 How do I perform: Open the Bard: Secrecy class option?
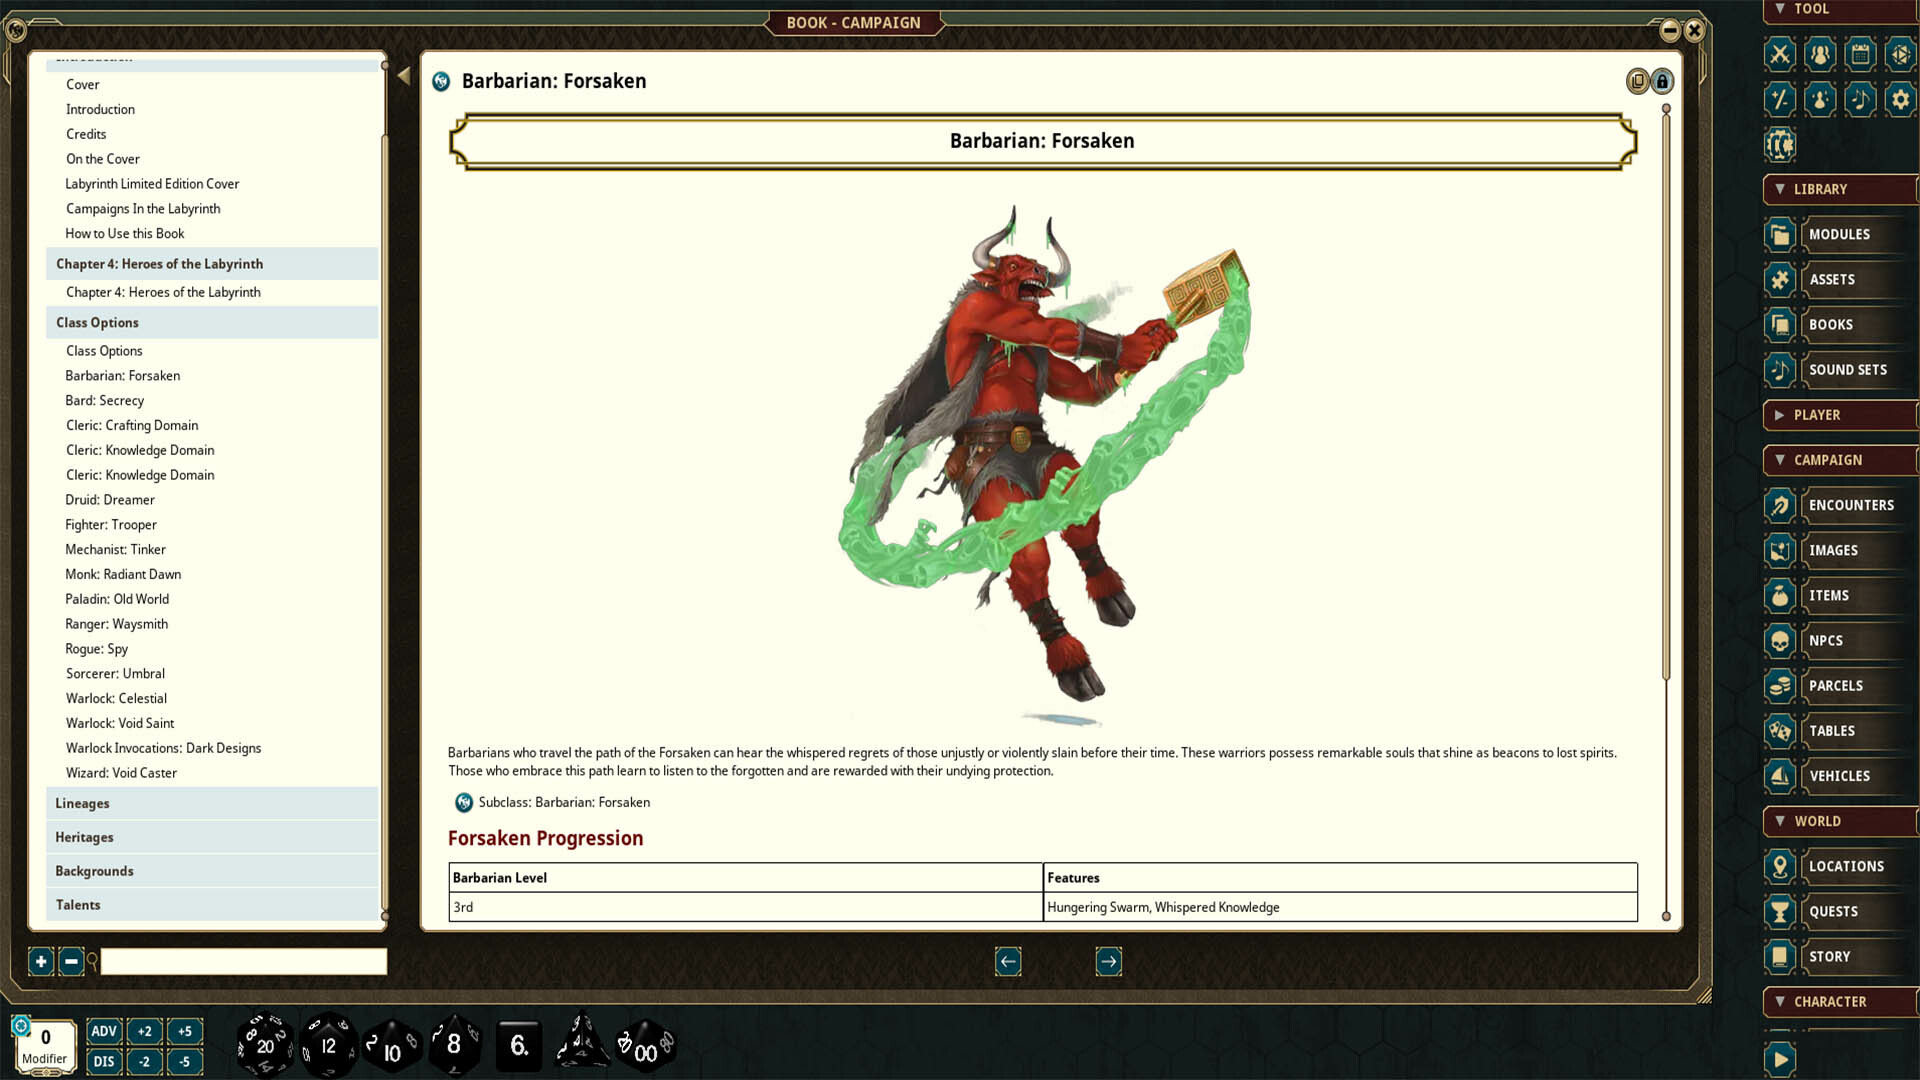click(104, 400)
